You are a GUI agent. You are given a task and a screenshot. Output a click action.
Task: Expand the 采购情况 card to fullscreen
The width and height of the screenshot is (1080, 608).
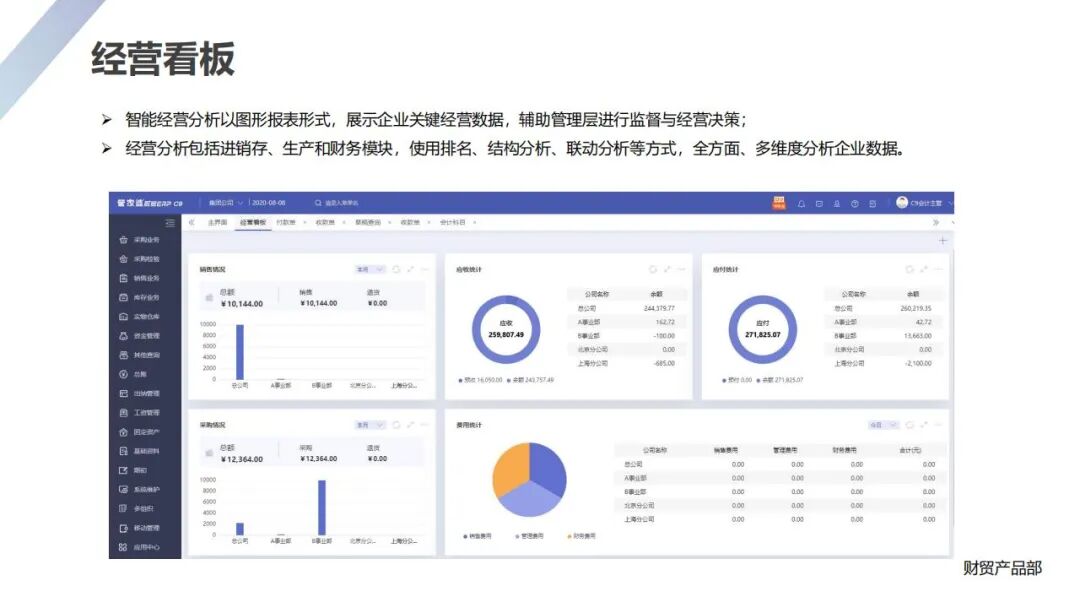coord(411,425)
